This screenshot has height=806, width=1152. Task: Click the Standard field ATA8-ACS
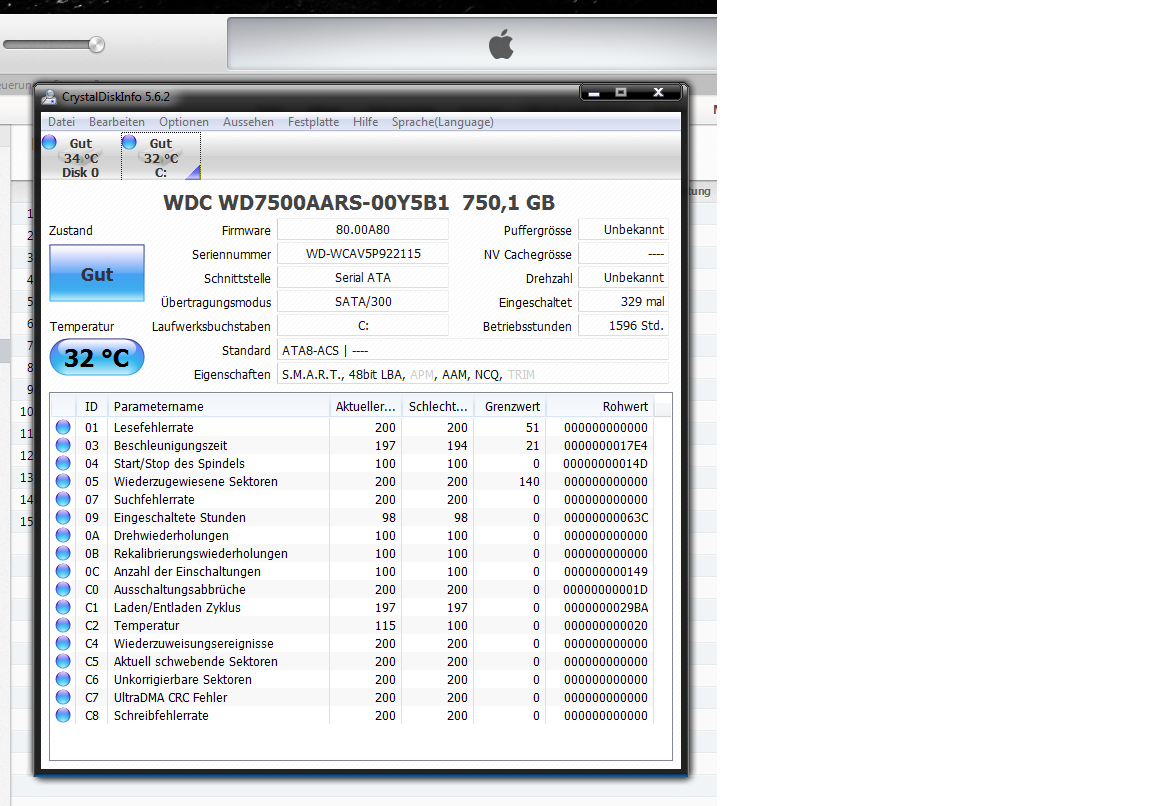click(x=473, y=350)
